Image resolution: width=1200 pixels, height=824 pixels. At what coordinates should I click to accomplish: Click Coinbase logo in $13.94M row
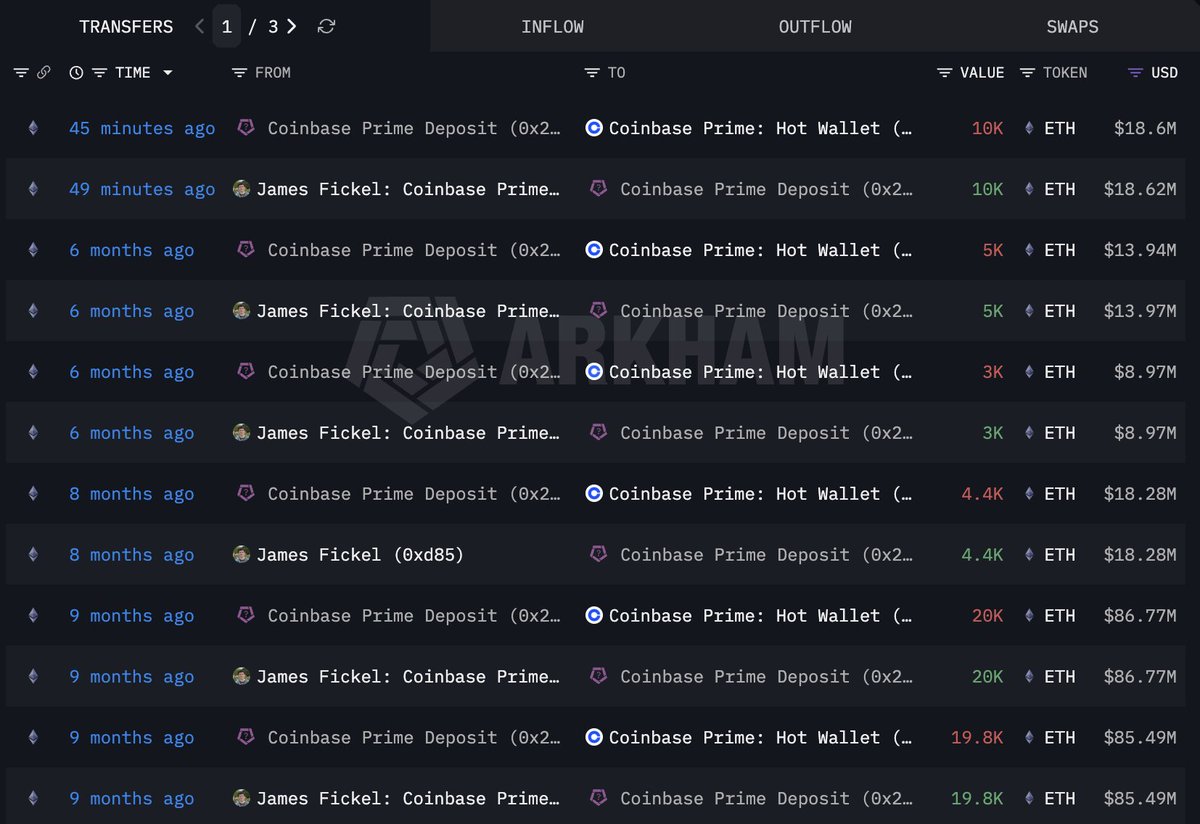pos(594,250)
